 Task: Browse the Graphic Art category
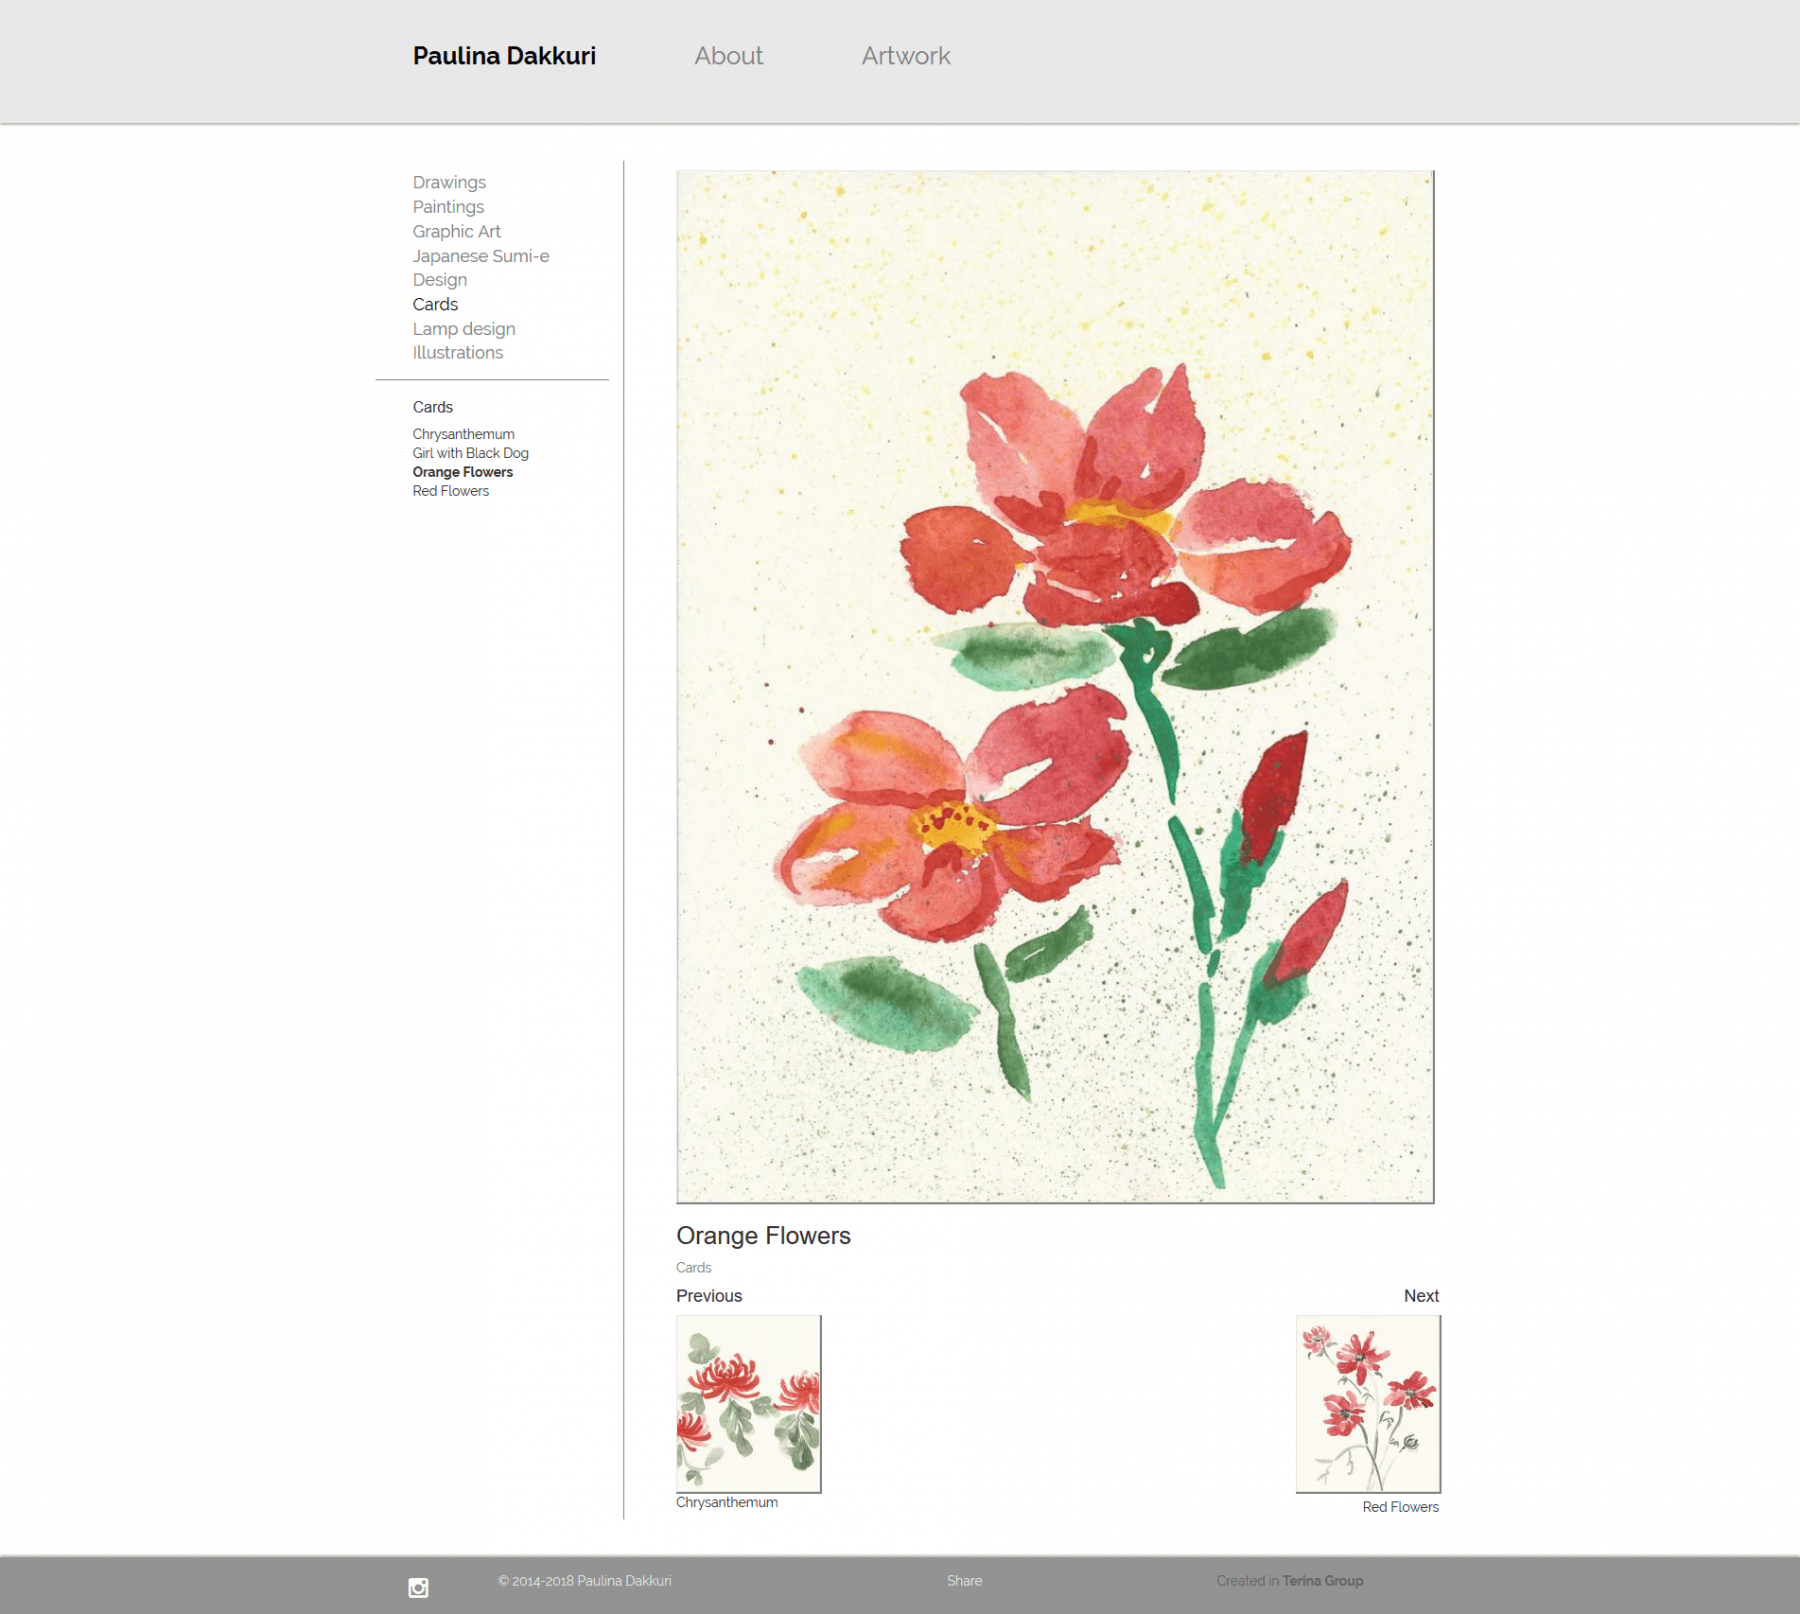pos(456,231)
